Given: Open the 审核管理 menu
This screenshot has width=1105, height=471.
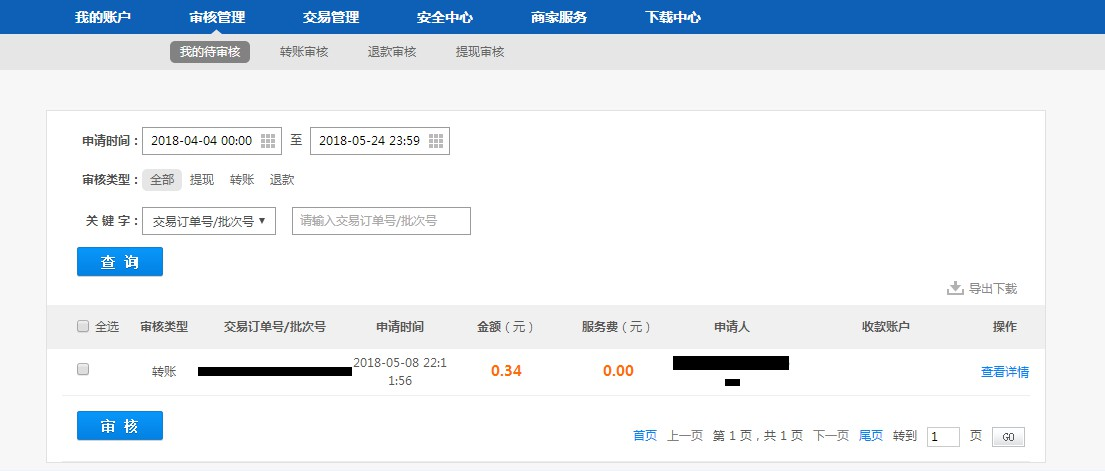Looking at the screenshot, I should [x=217, y=17].
